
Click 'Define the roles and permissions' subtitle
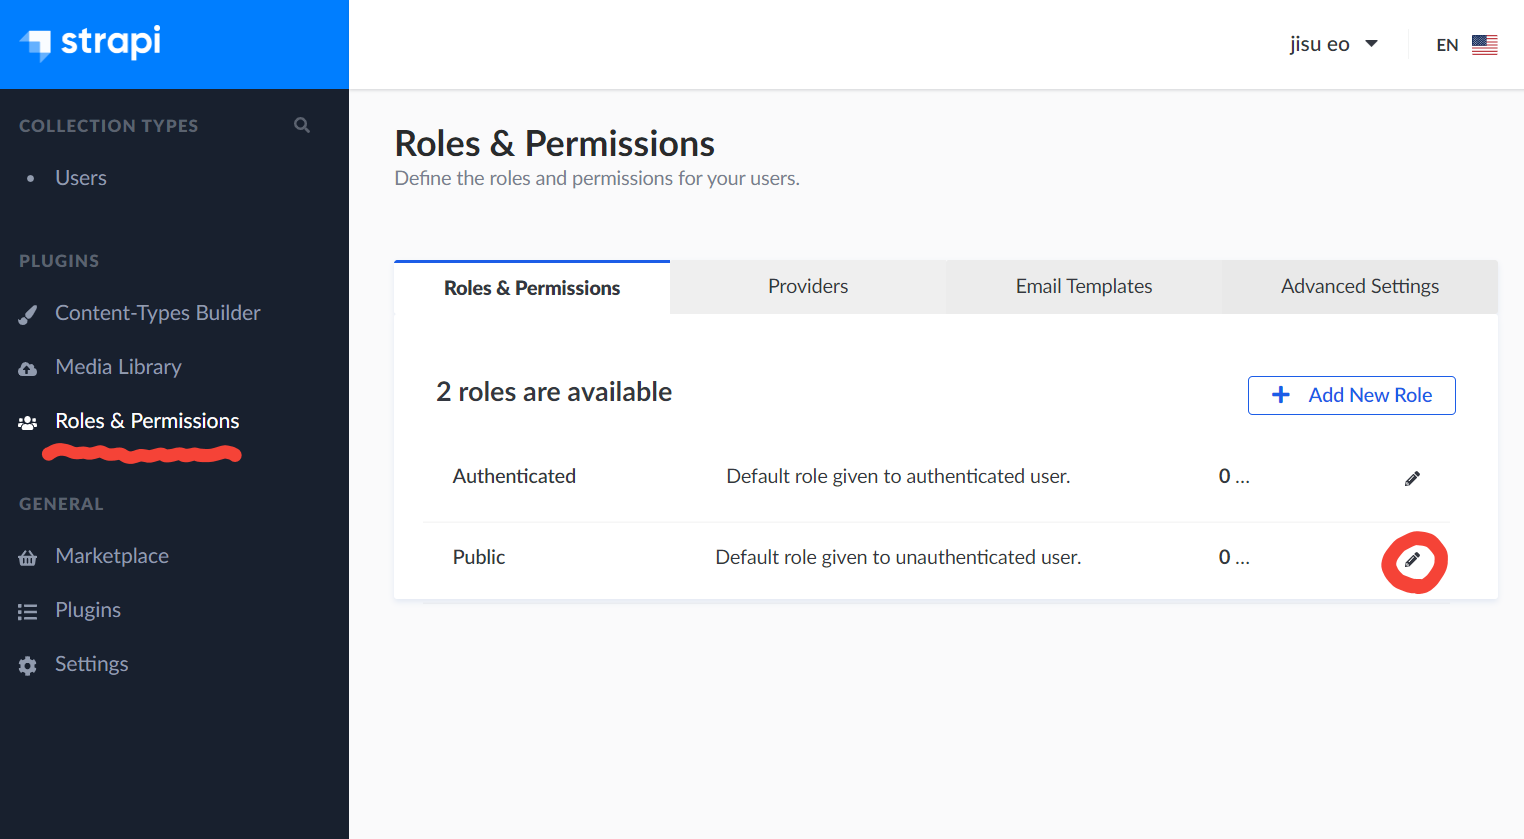tap(597, 178)
